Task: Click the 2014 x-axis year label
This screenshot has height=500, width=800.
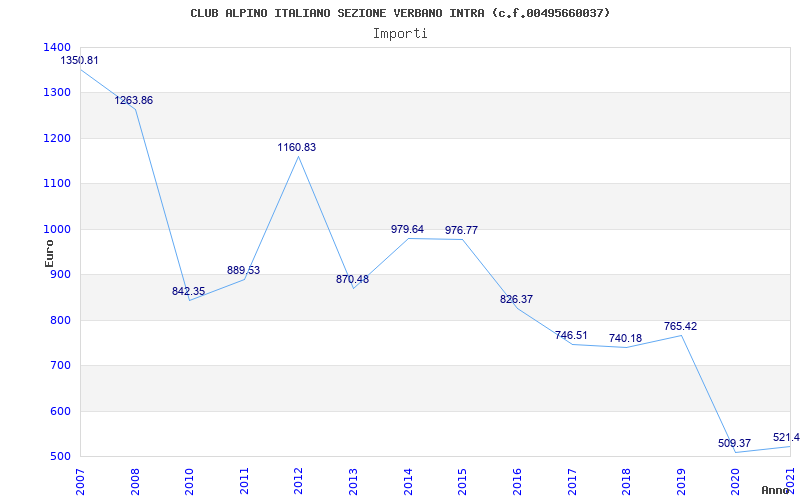Action: (408, 481)
